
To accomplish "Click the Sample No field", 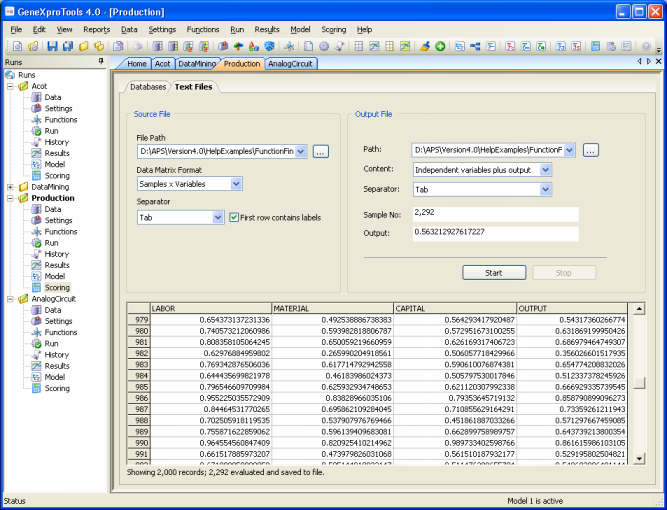I will (496, 214).
